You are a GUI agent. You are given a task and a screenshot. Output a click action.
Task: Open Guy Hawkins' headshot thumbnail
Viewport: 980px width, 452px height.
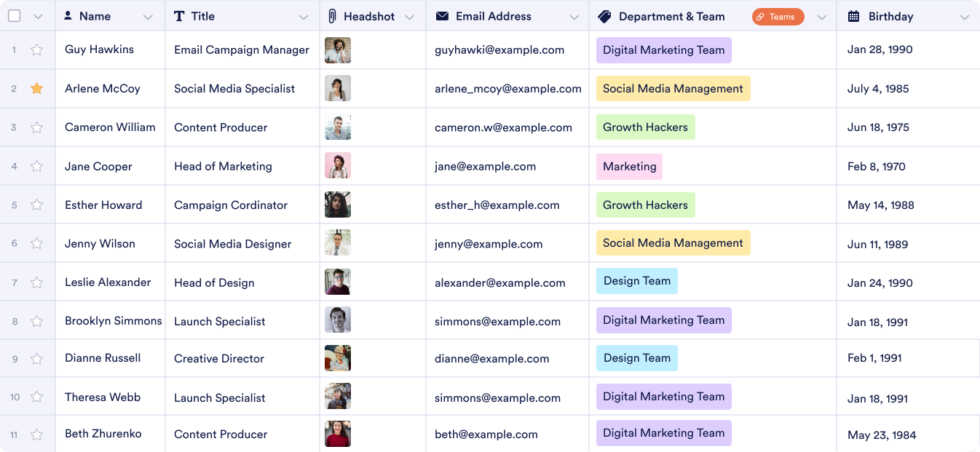[x=338, y=50]
